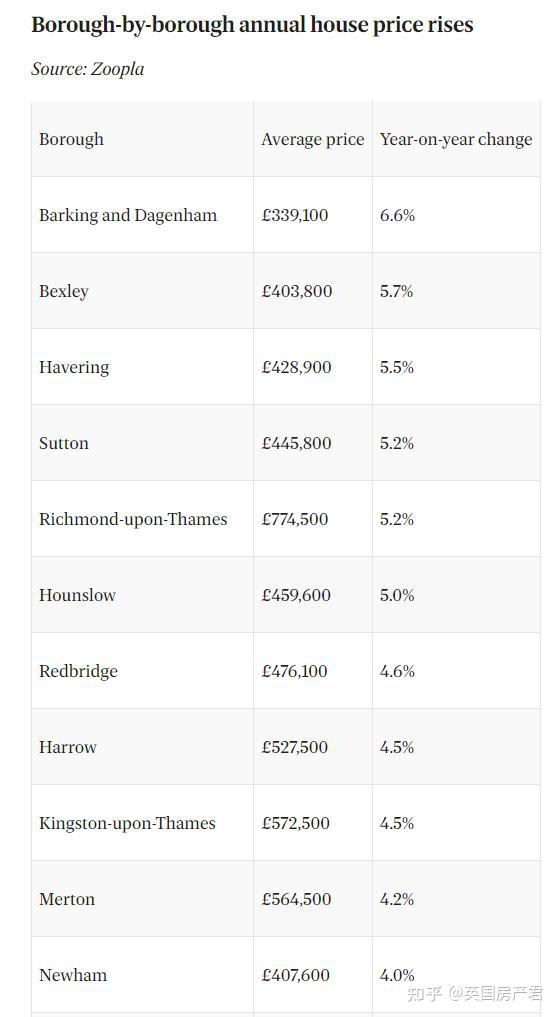This screenshot has height=1017, width=558.
Task: Click the Sutton borough name
Action: click(x=64, y=443)
